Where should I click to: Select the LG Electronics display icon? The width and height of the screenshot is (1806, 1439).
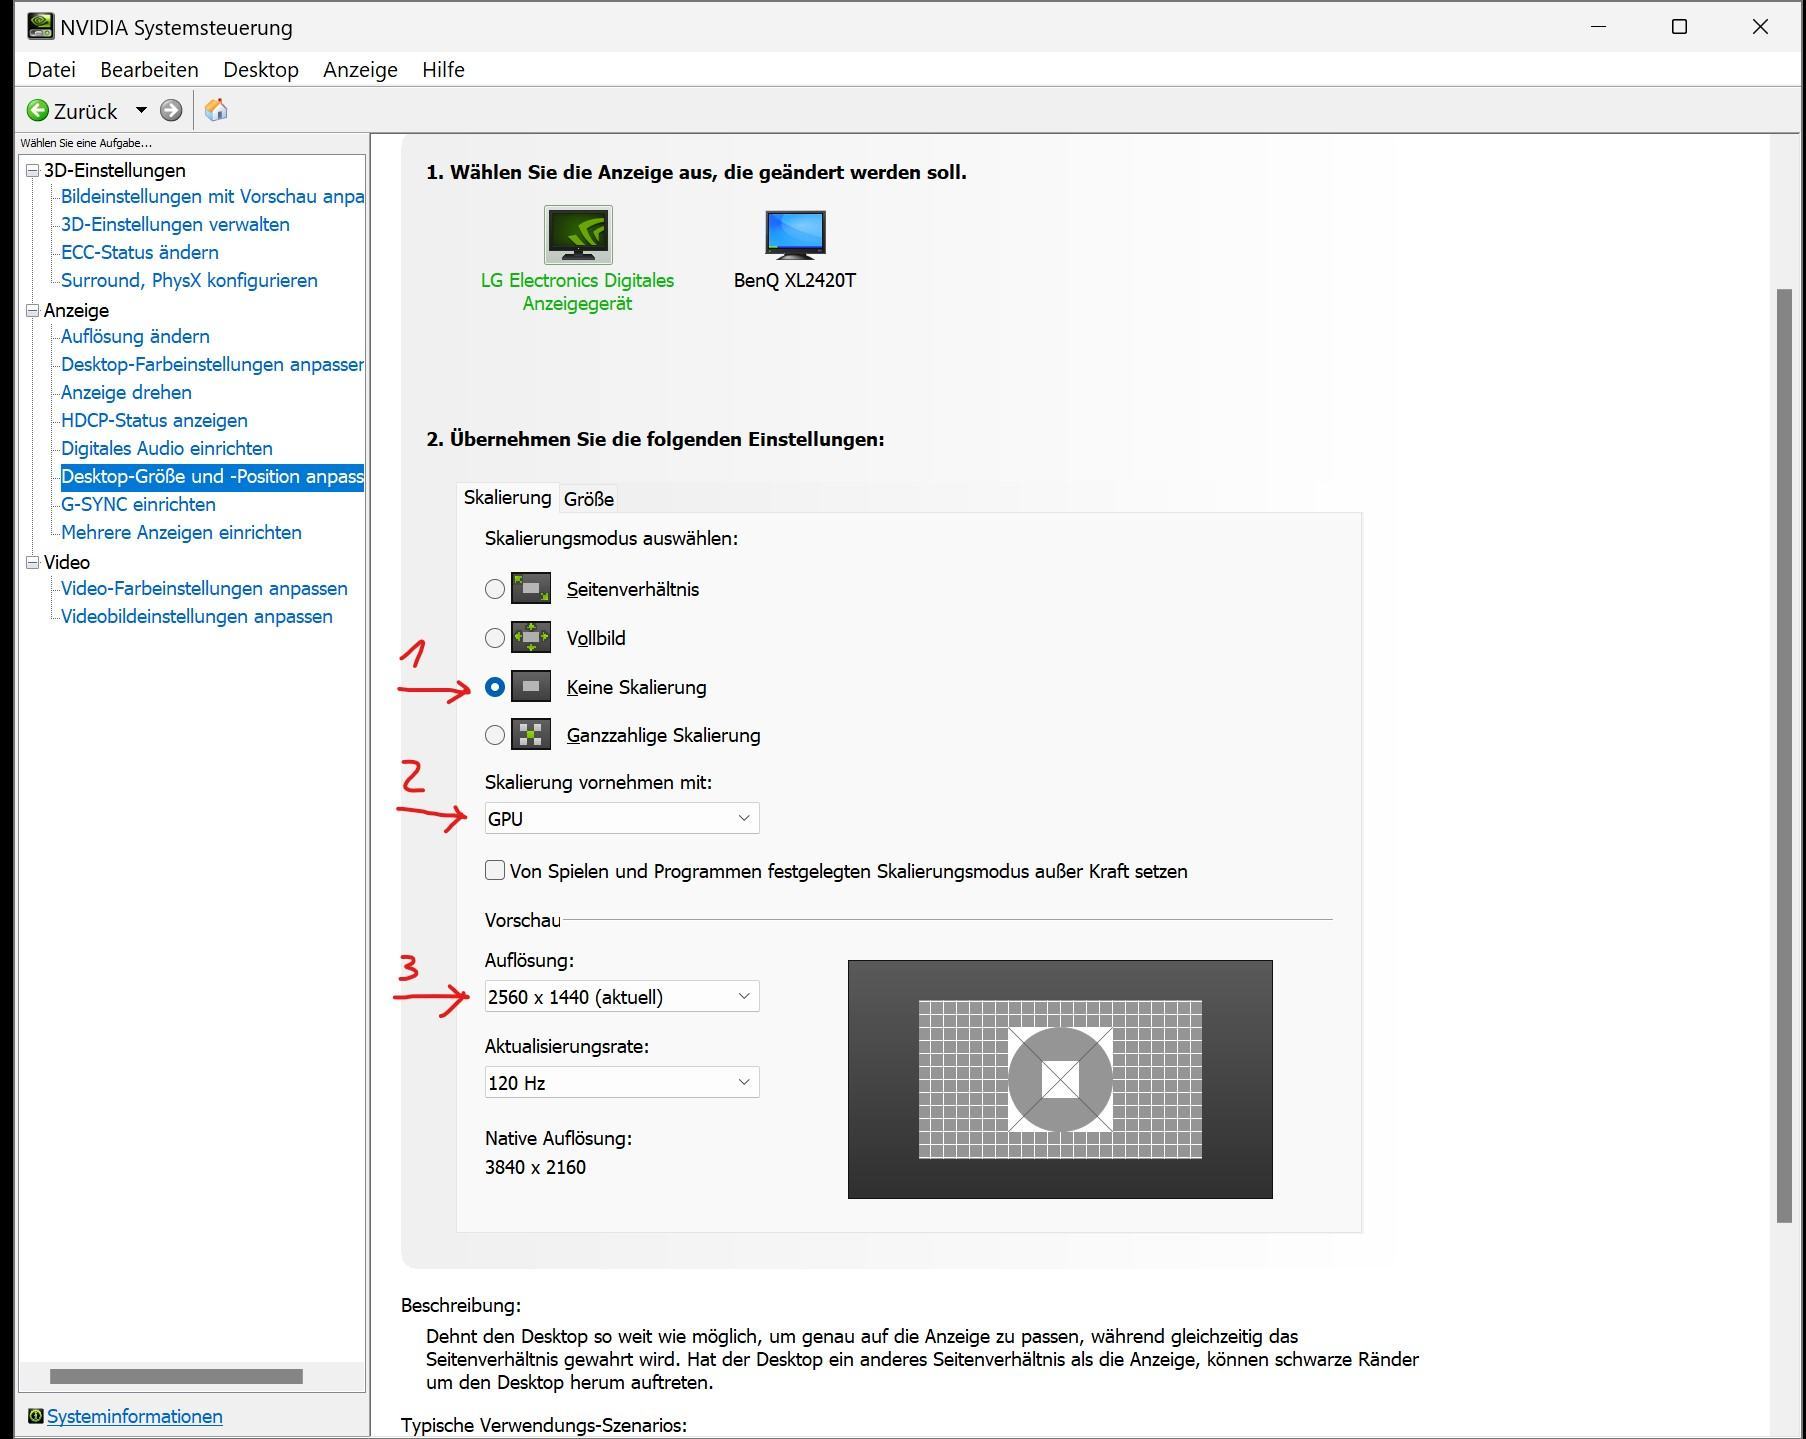578,234
